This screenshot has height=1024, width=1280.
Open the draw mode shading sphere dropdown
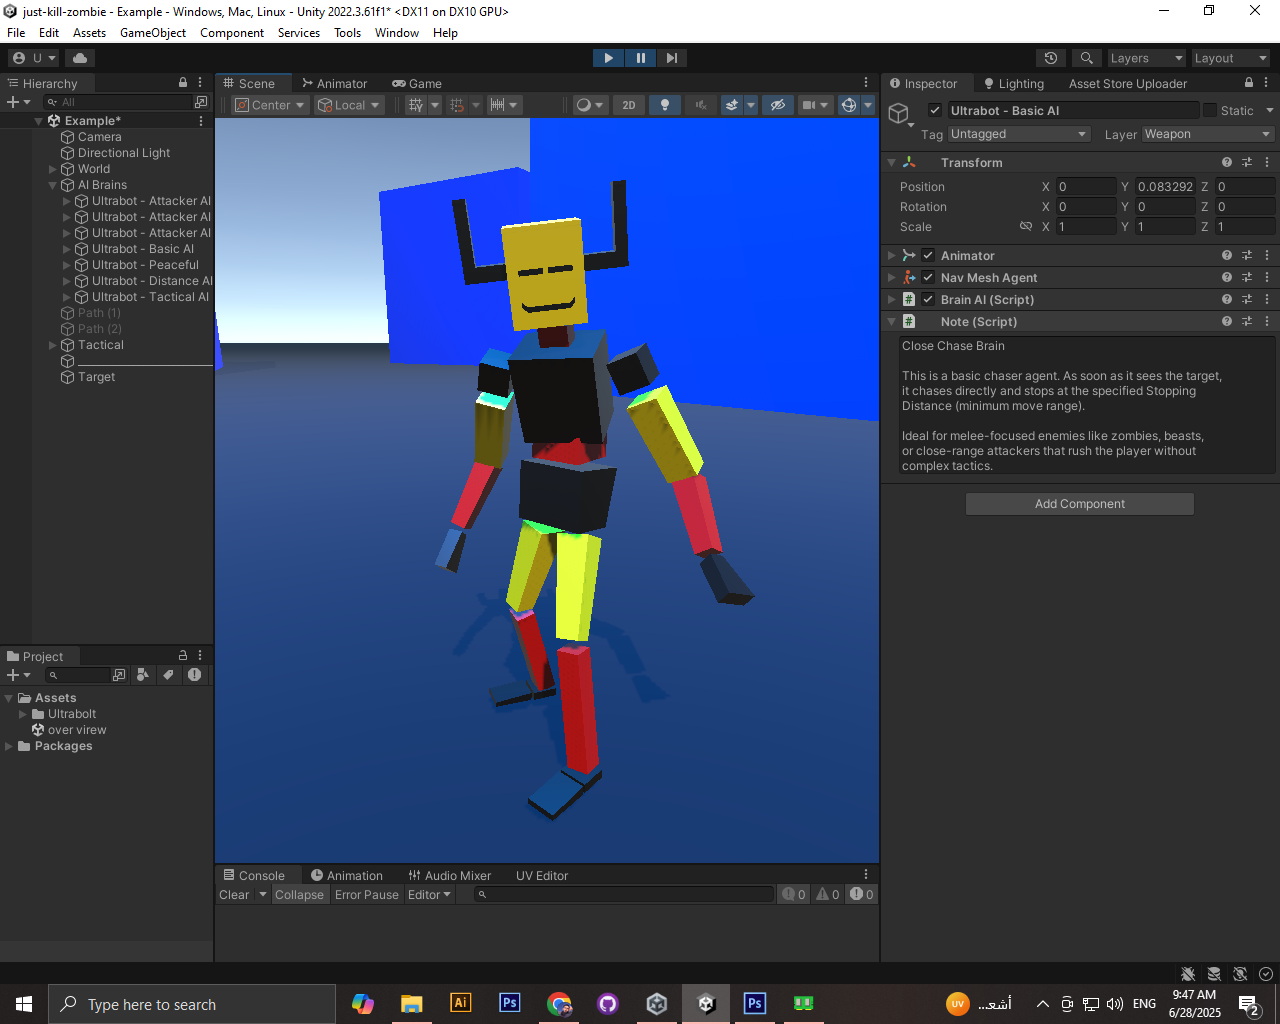pyautogui.click(x=590, y=105)
